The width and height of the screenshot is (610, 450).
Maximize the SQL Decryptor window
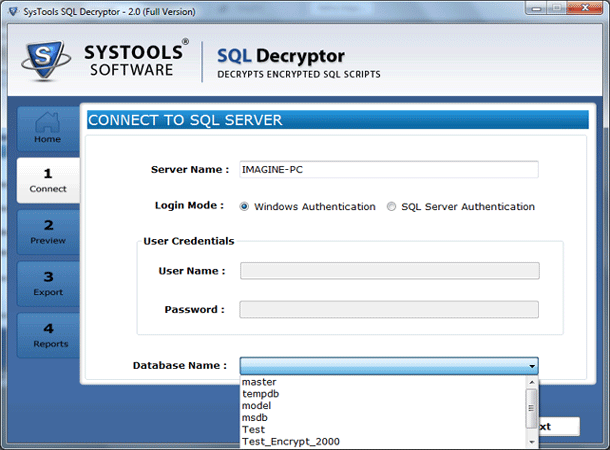click(x=557, y=8)
